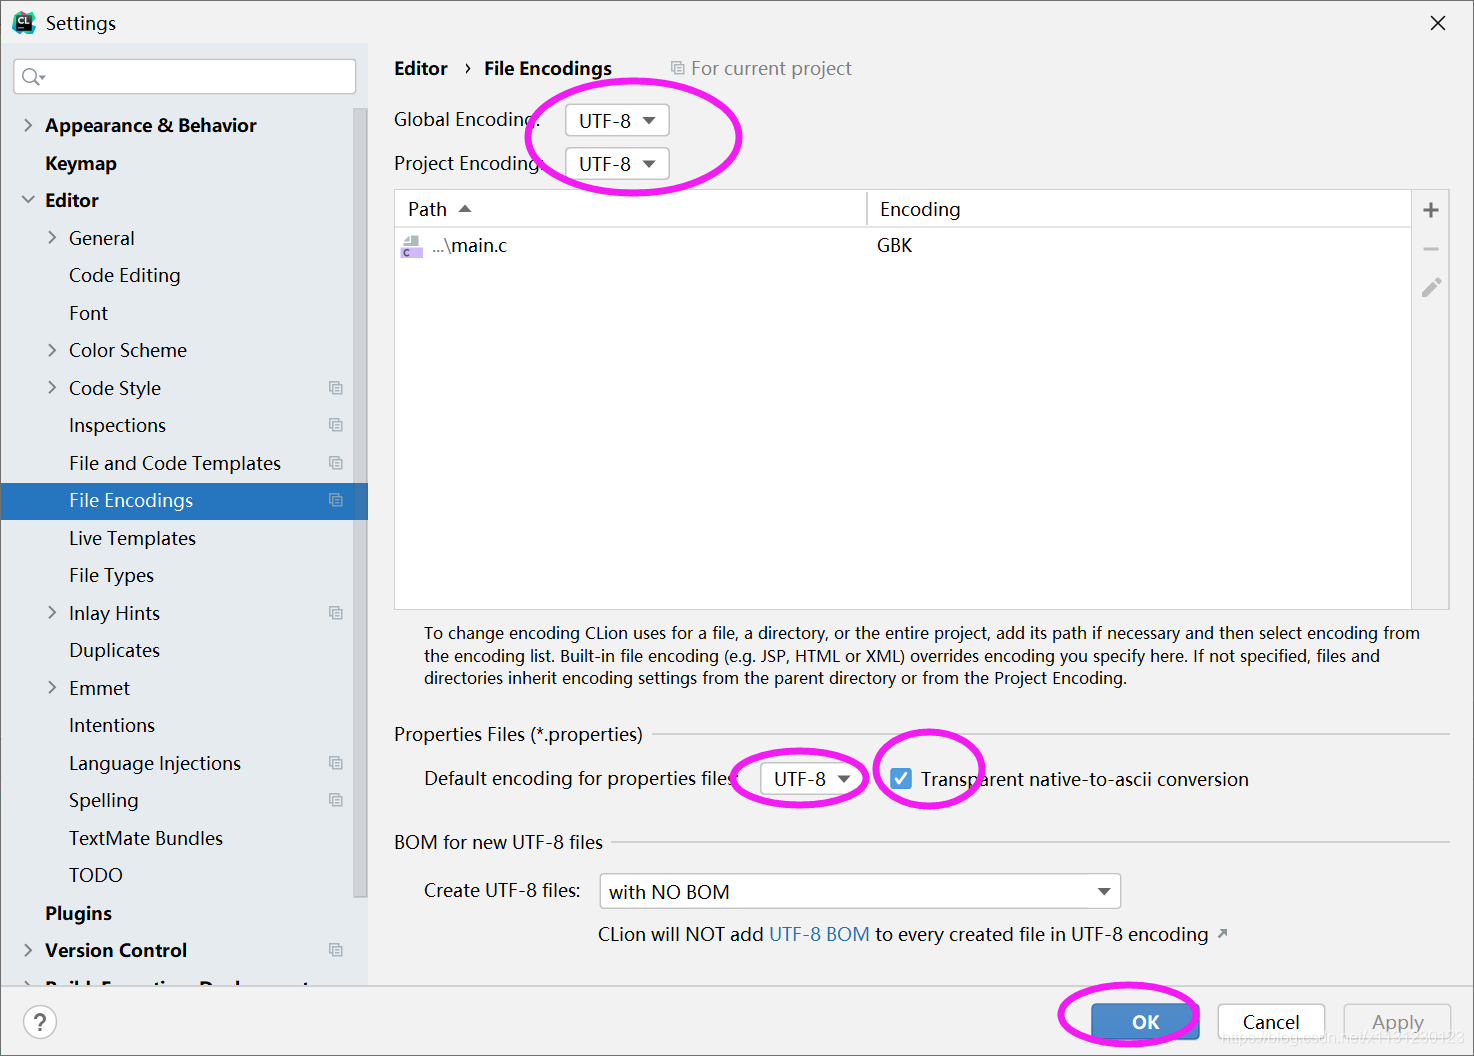
Task: Click Editor in the breadcrumb
Action: [421, 68]
